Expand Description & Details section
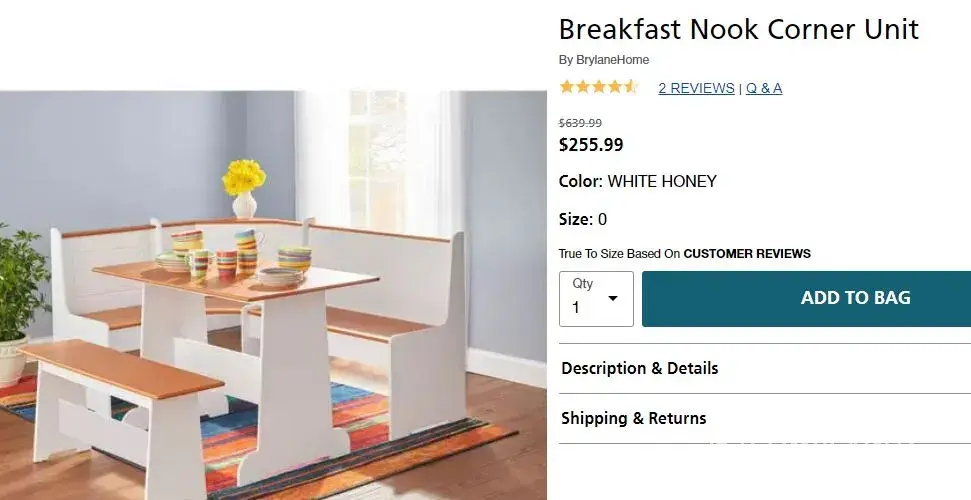971x500 pixels. 640,368
